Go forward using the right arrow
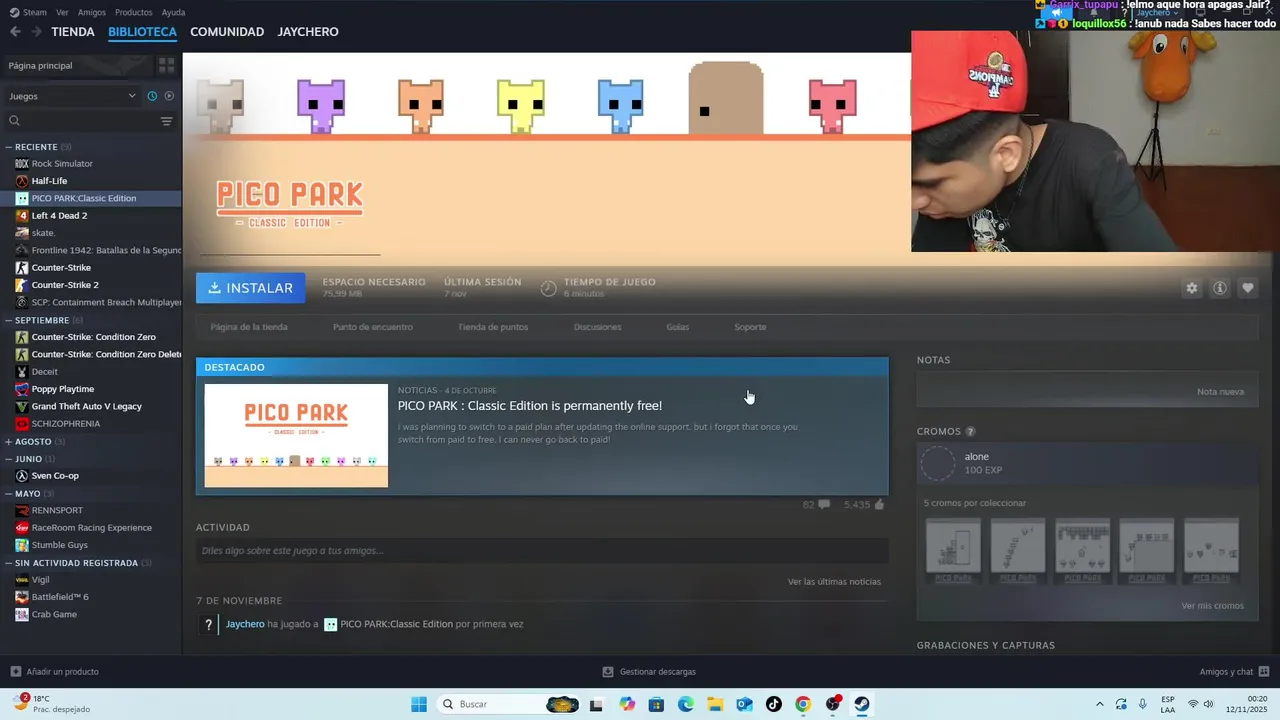This screenshot has height=720, width=1280. 36,32
